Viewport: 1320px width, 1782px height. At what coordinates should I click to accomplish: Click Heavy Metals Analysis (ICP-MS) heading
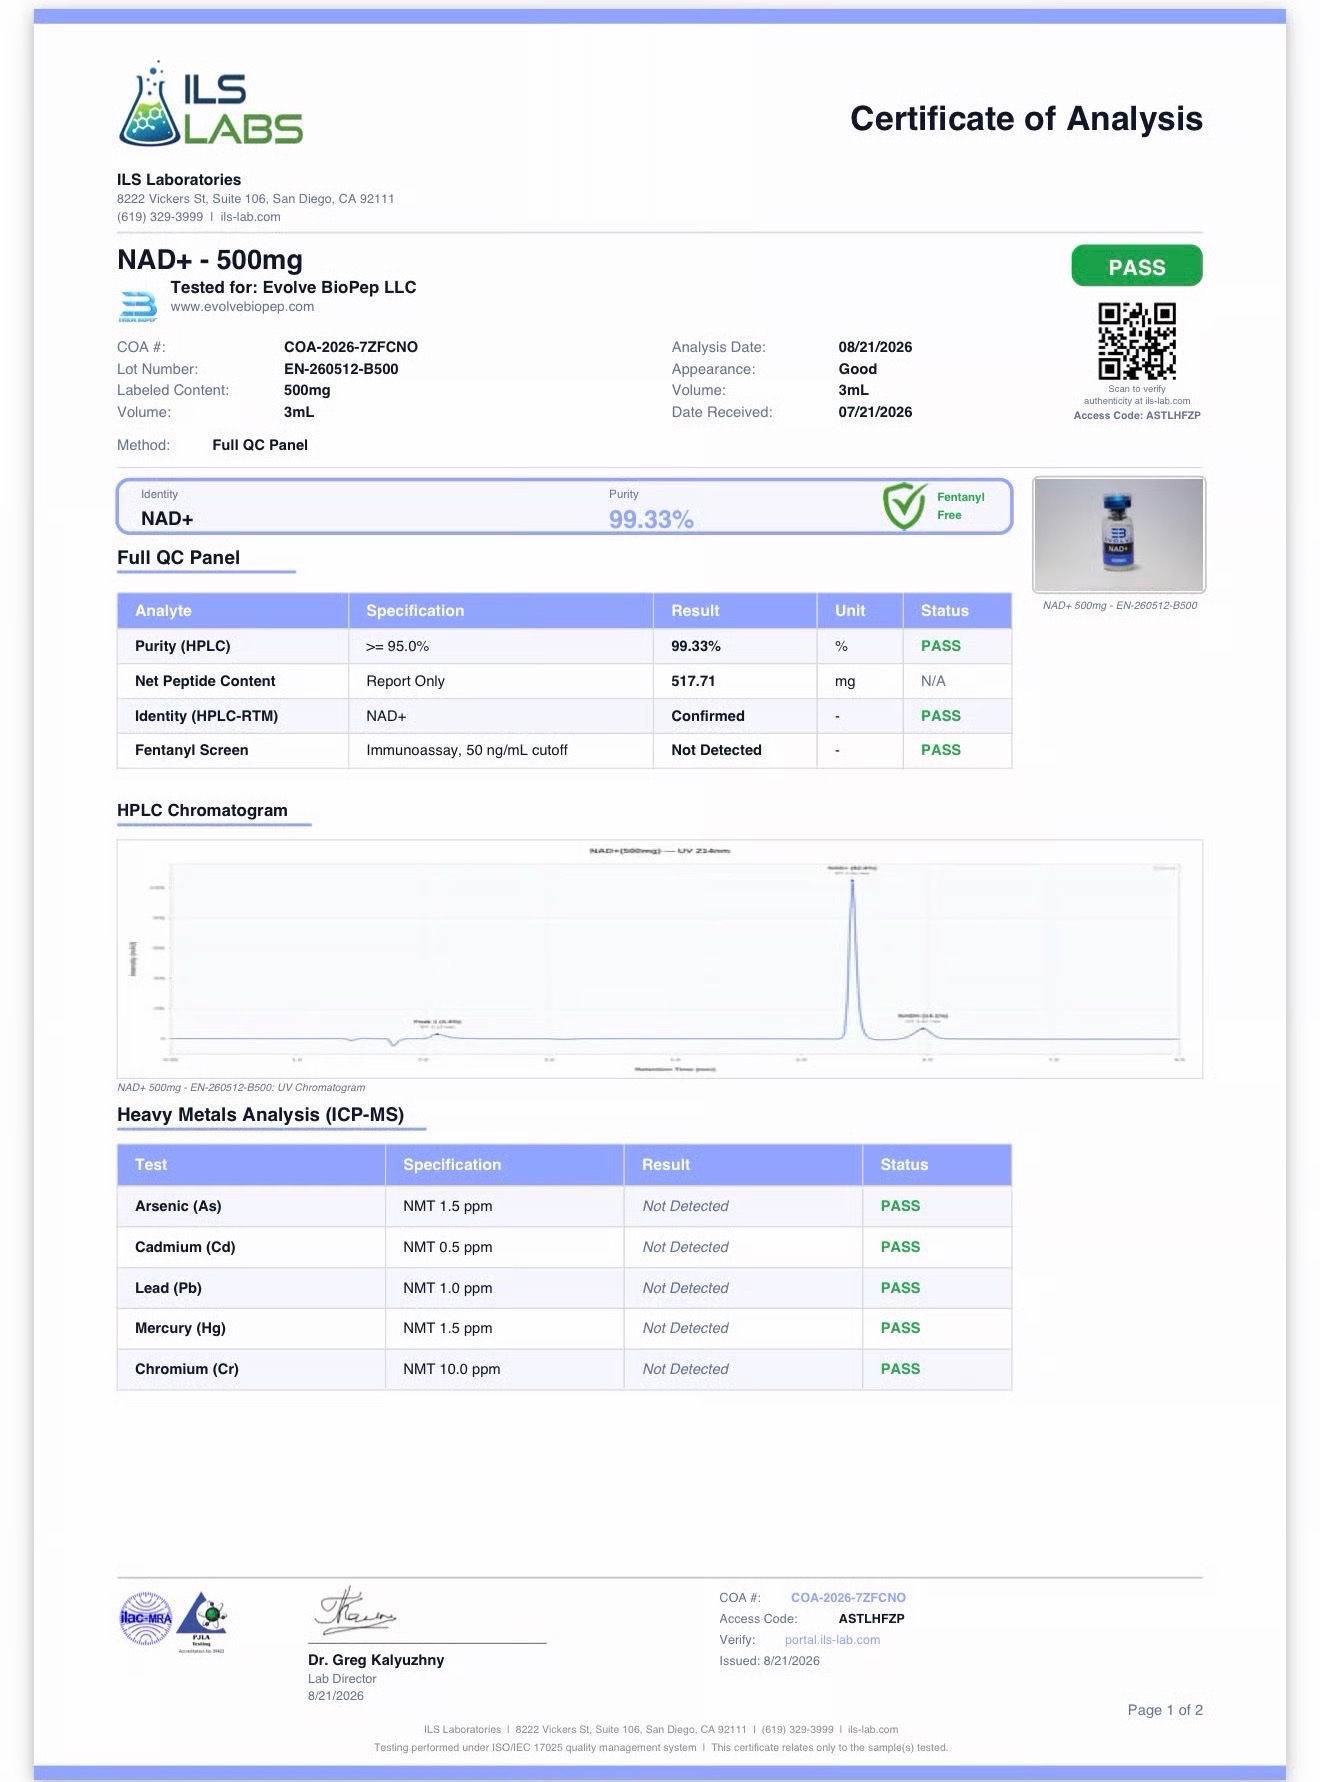(260, 1115)
